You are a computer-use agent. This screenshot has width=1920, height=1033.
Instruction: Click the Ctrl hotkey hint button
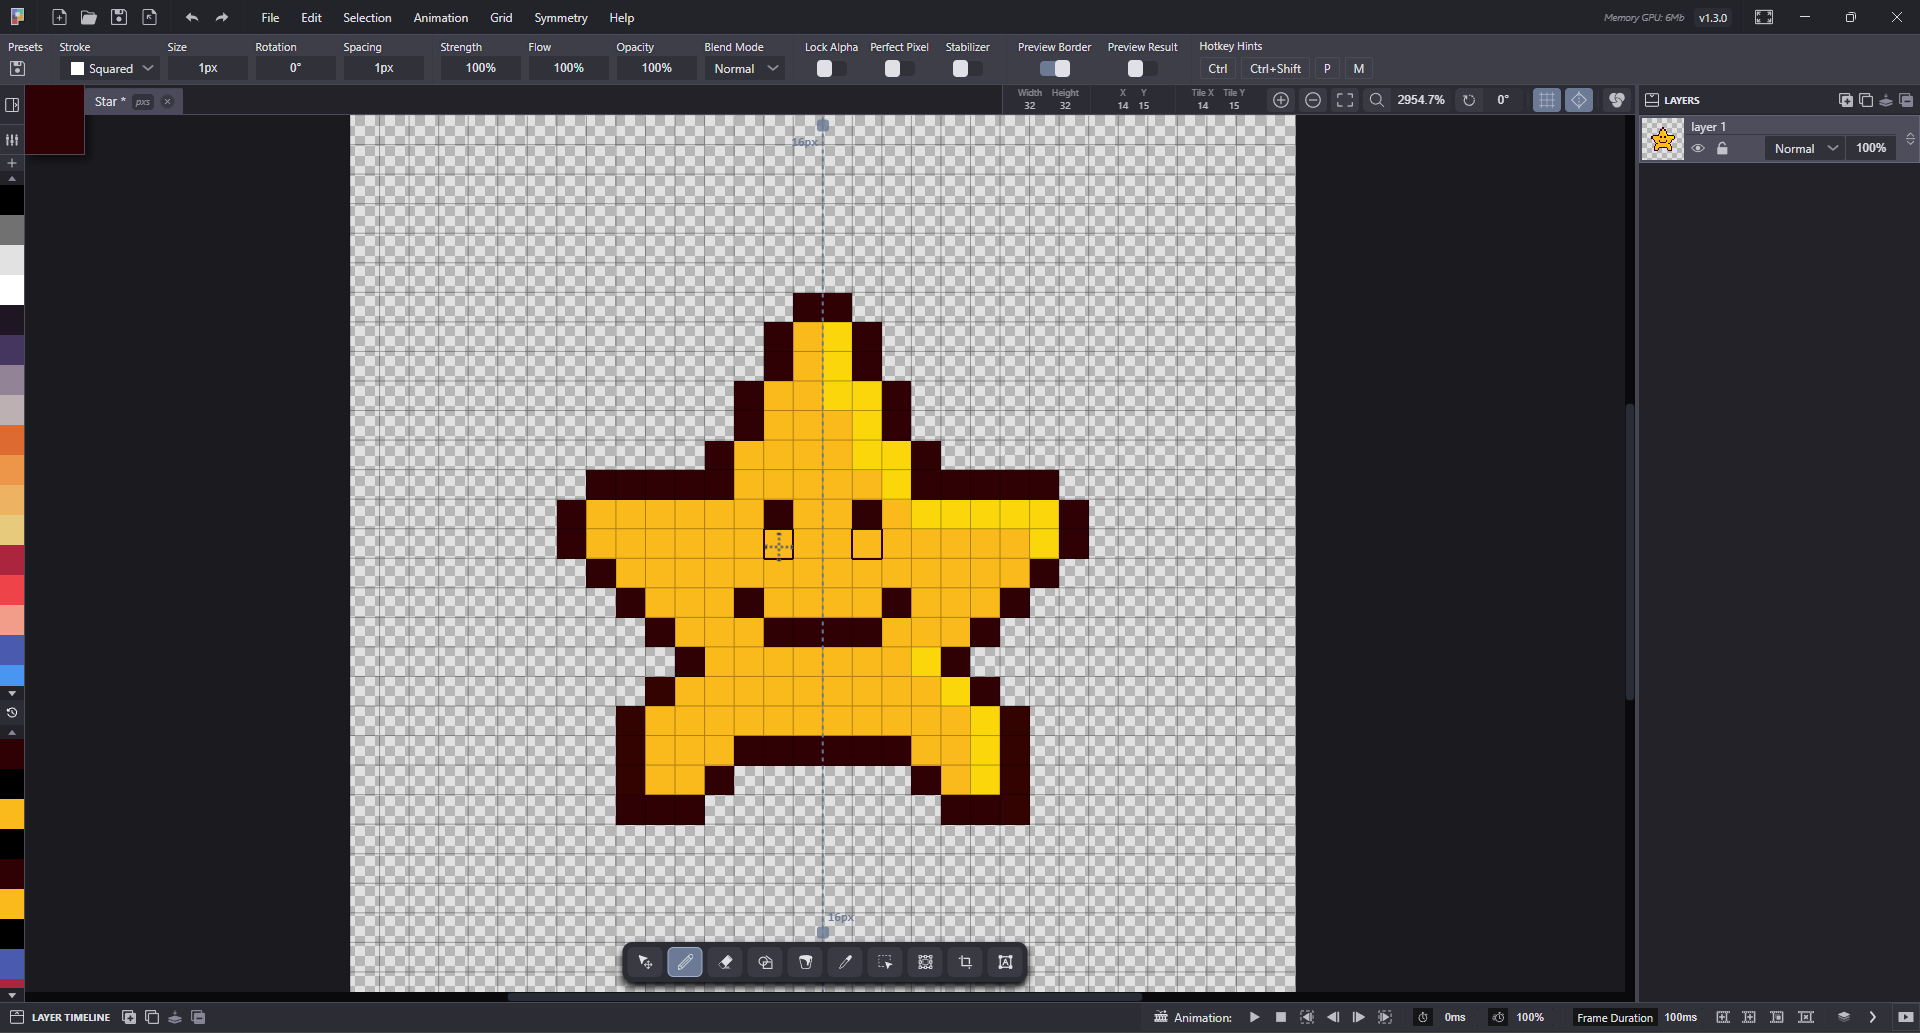click(1217, 68)
